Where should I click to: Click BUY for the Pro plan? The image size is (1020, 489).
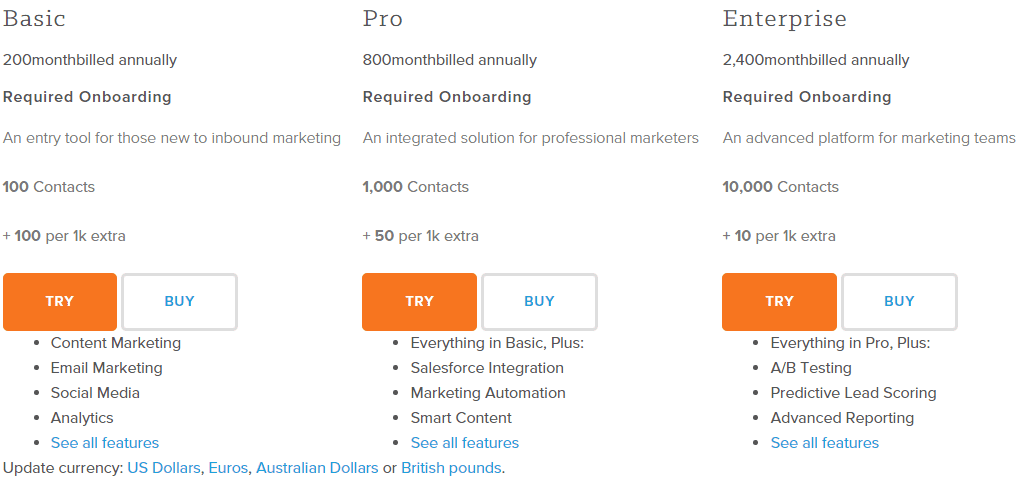coord(539,301)
